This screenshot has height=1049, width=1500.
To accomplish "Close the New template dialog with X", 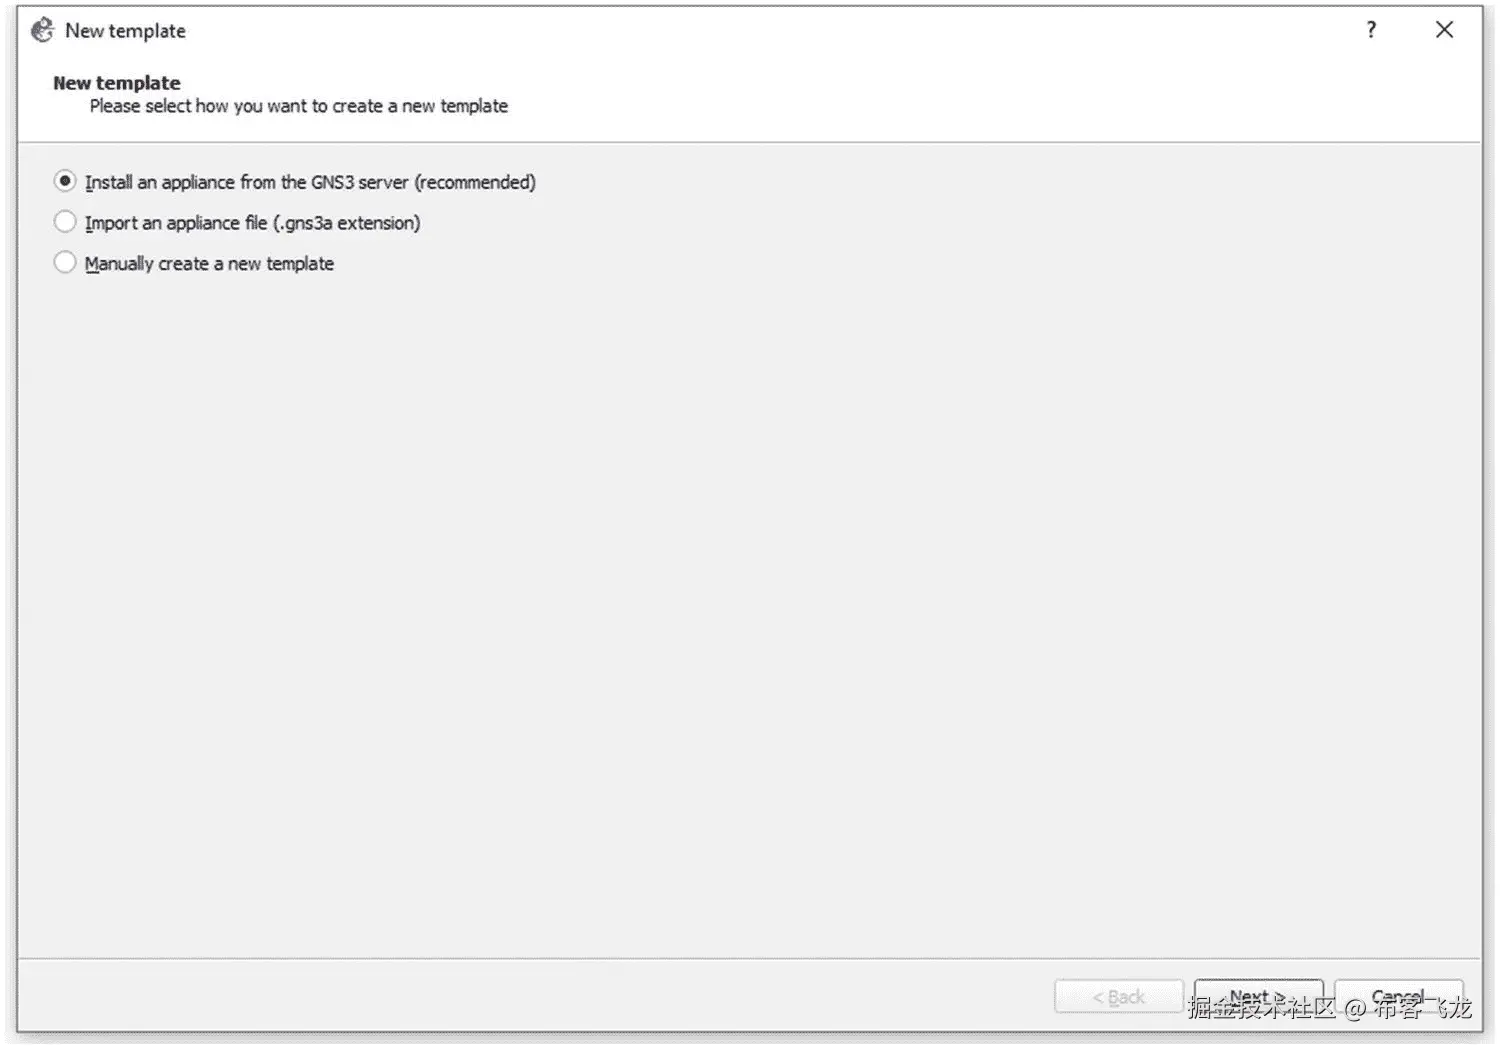I will click(1444, 30).
